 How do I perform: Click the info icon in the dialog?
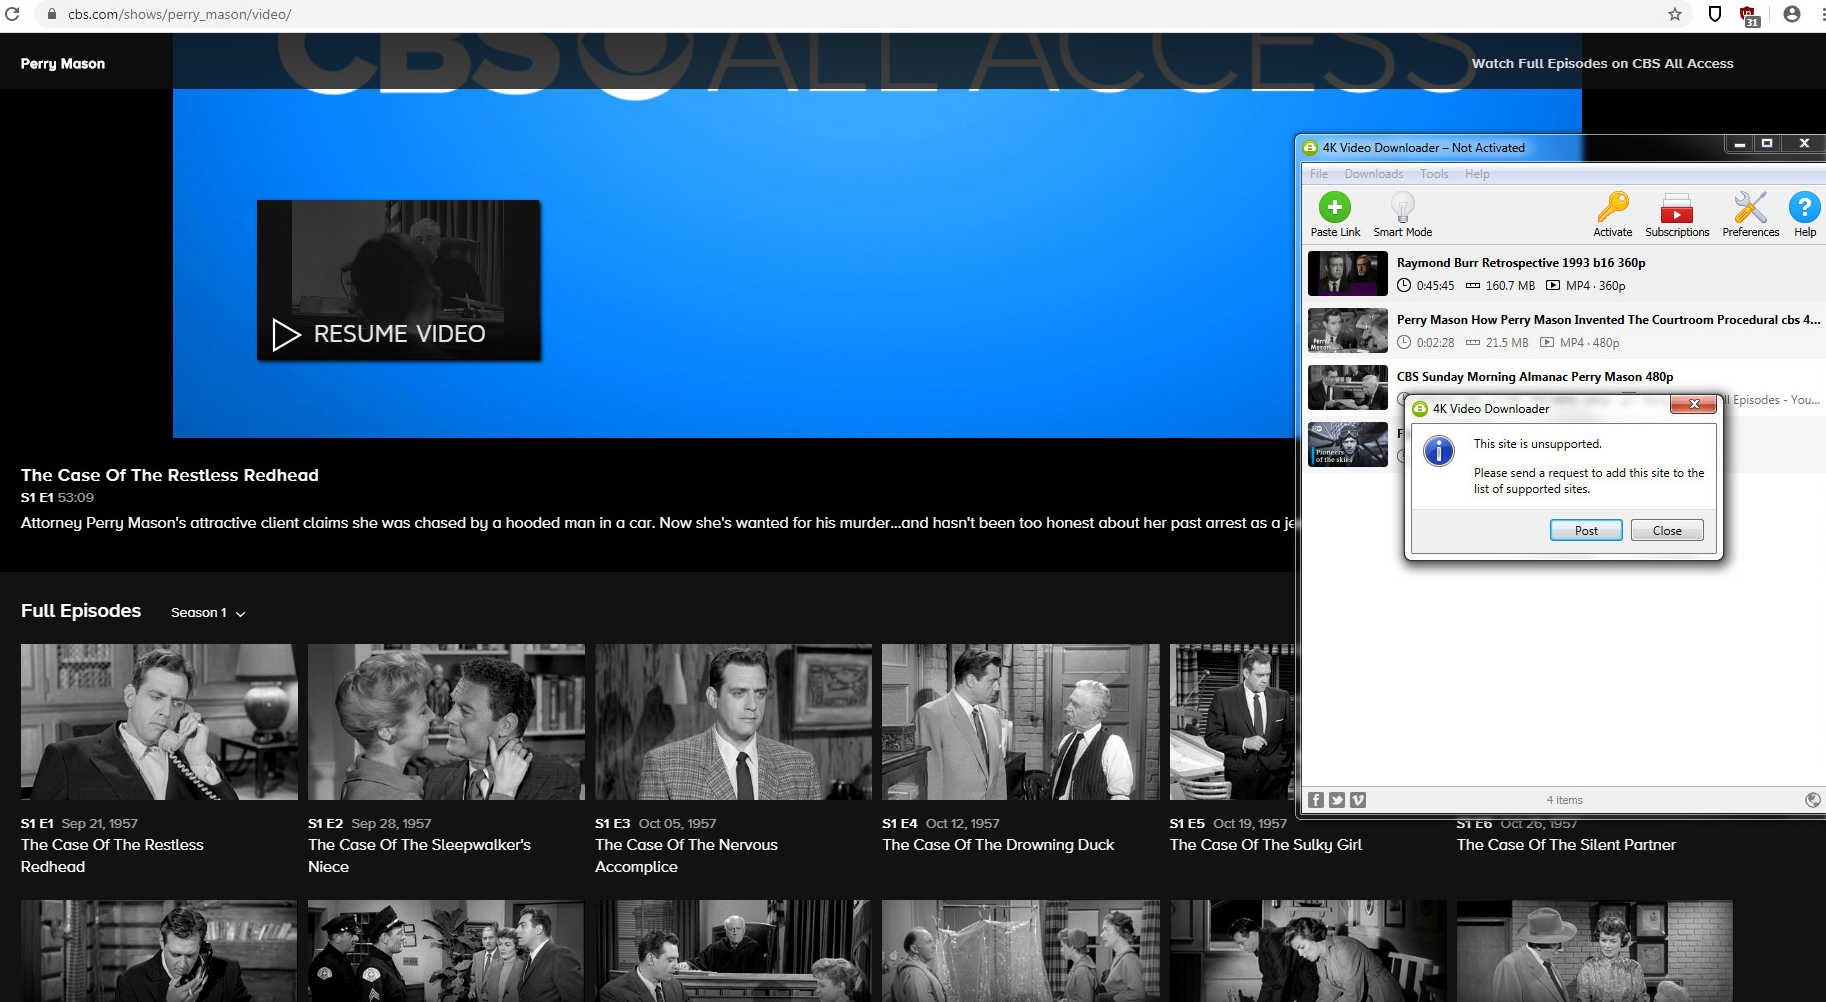click(x=1439, y=450)
